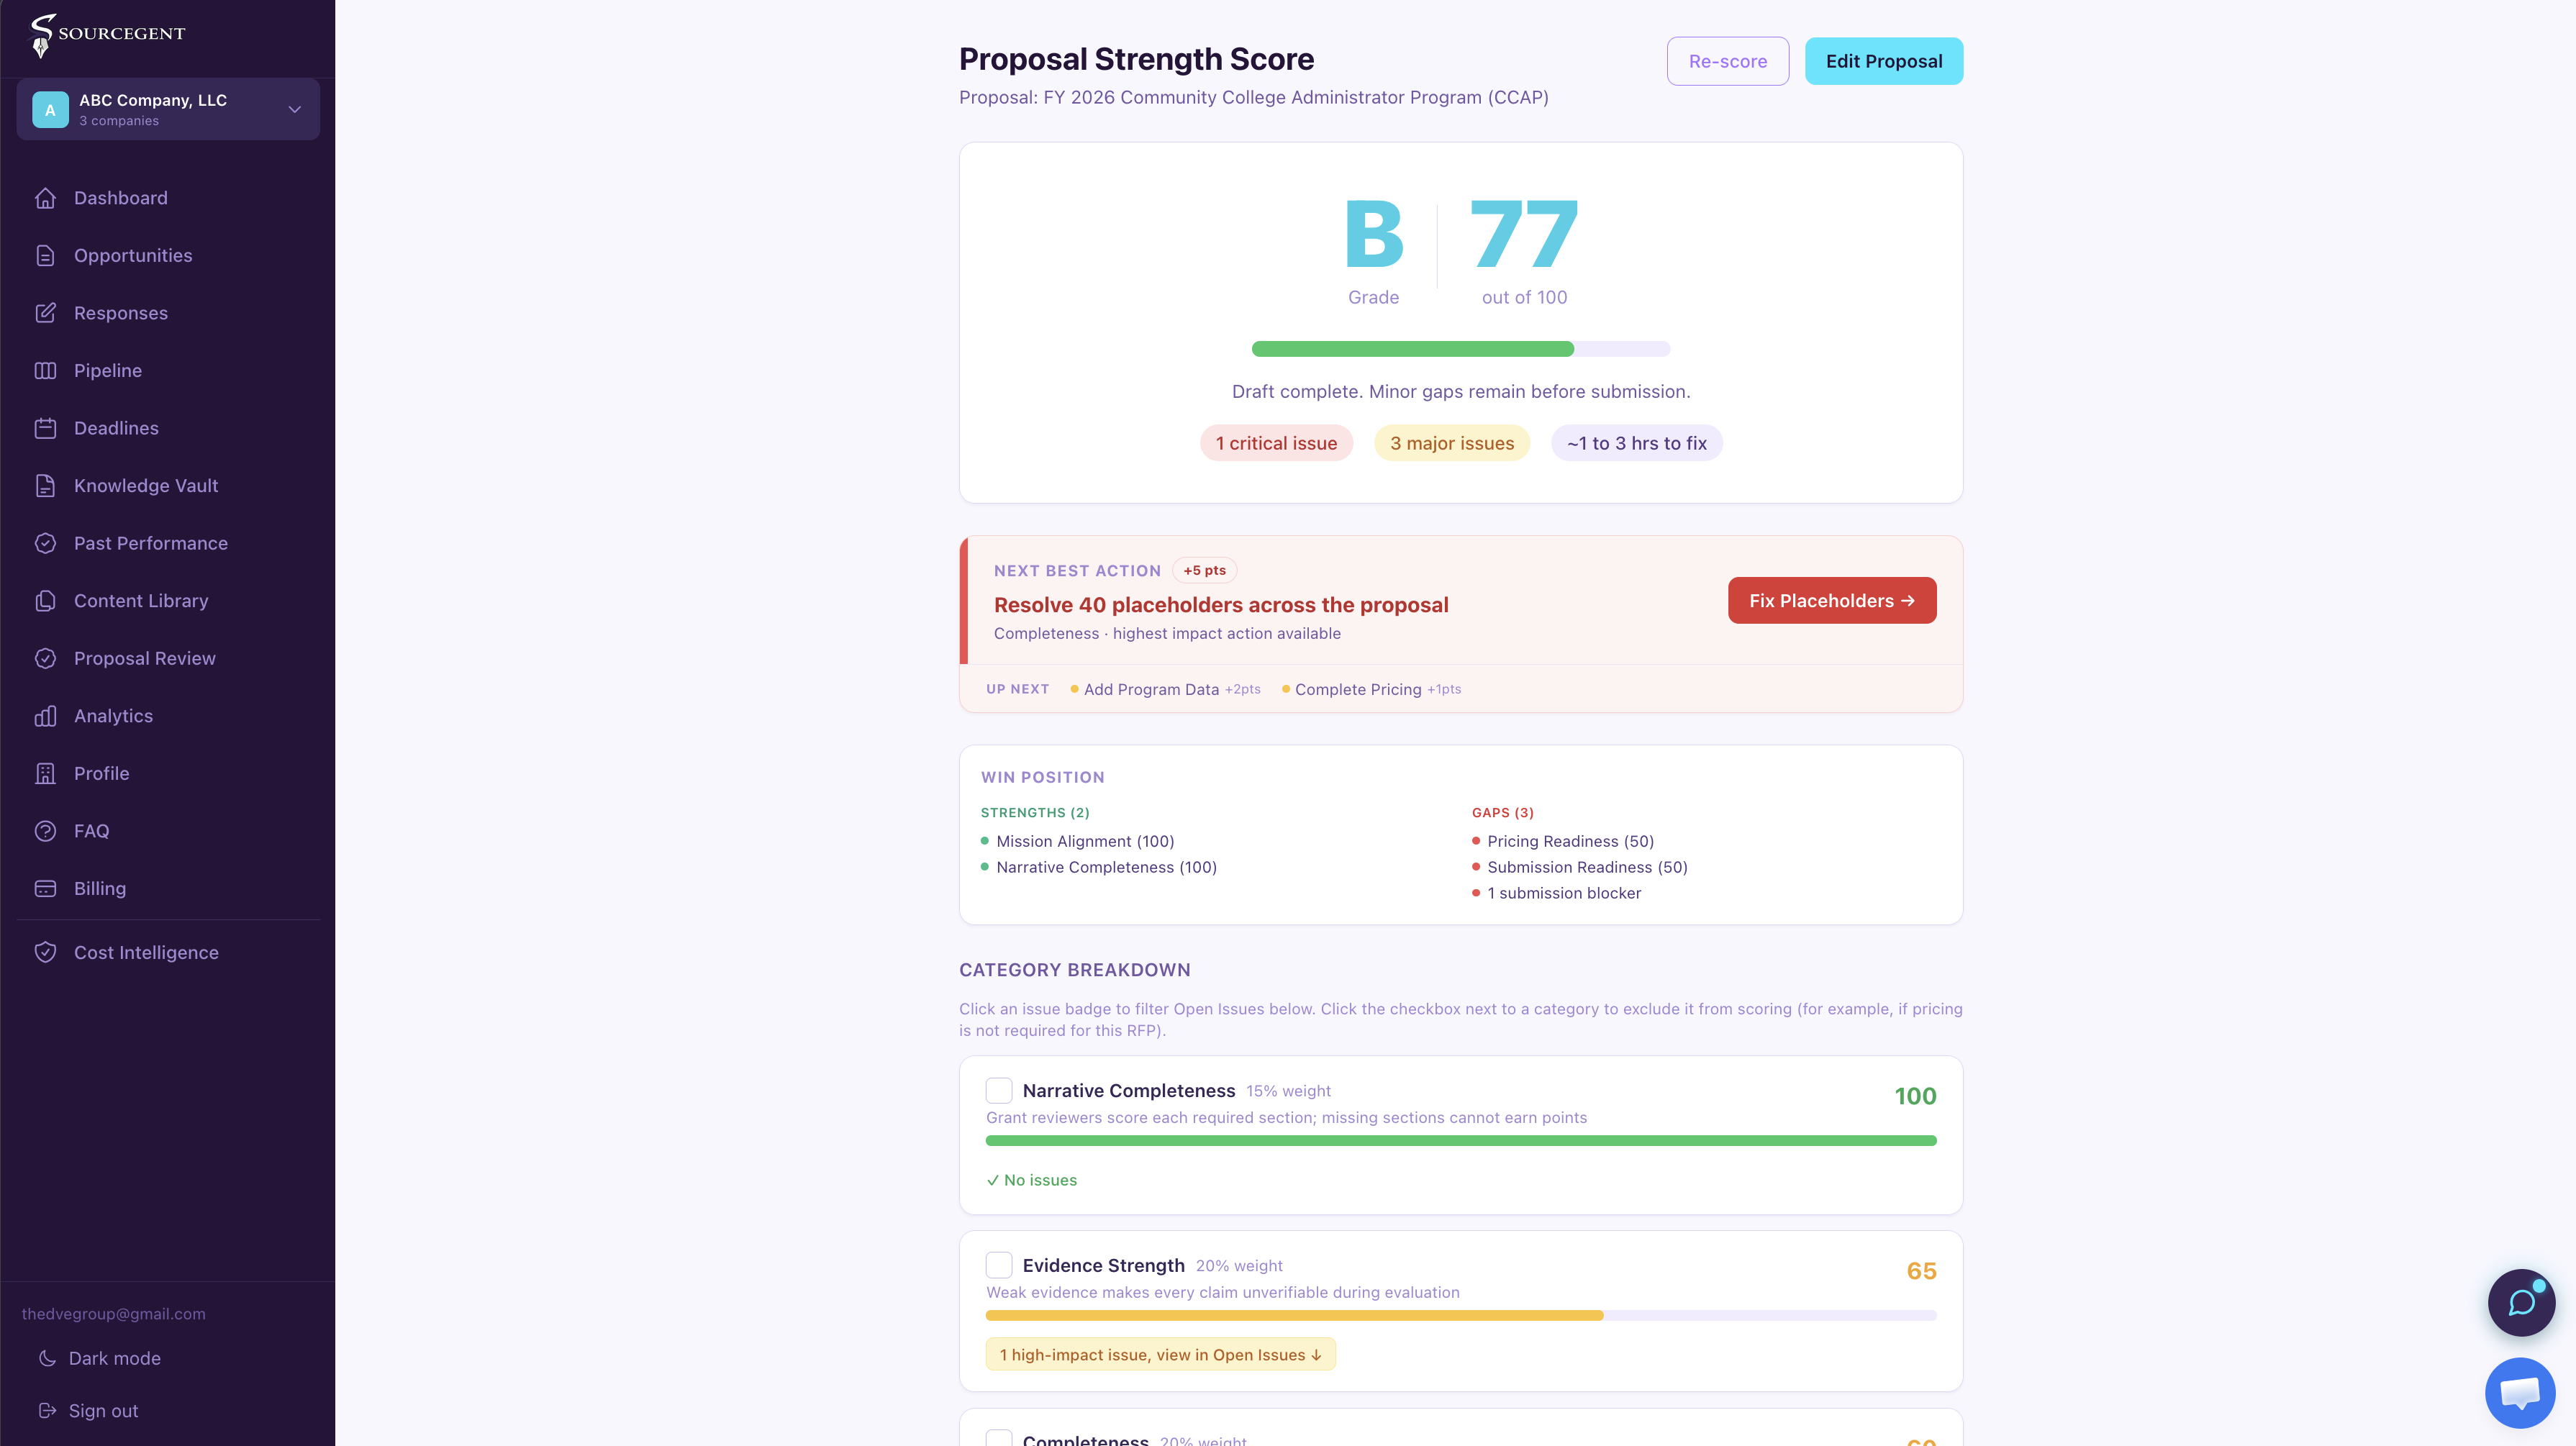Viewport: 2576px width, 1446px height.
Task: Open the dark chat bubble widget
Action: [x=2521, y=1302]
